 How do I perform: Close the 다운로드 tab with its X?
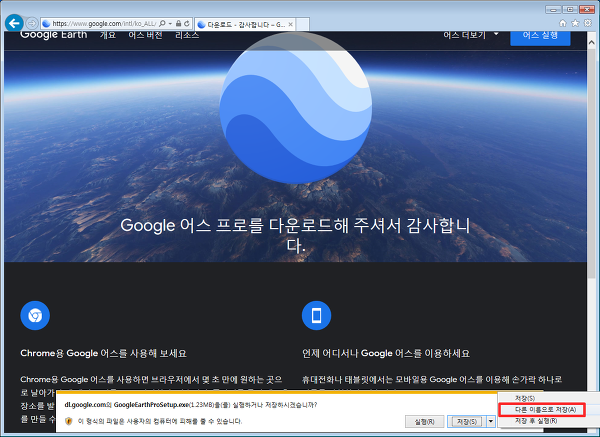point(290,24)
